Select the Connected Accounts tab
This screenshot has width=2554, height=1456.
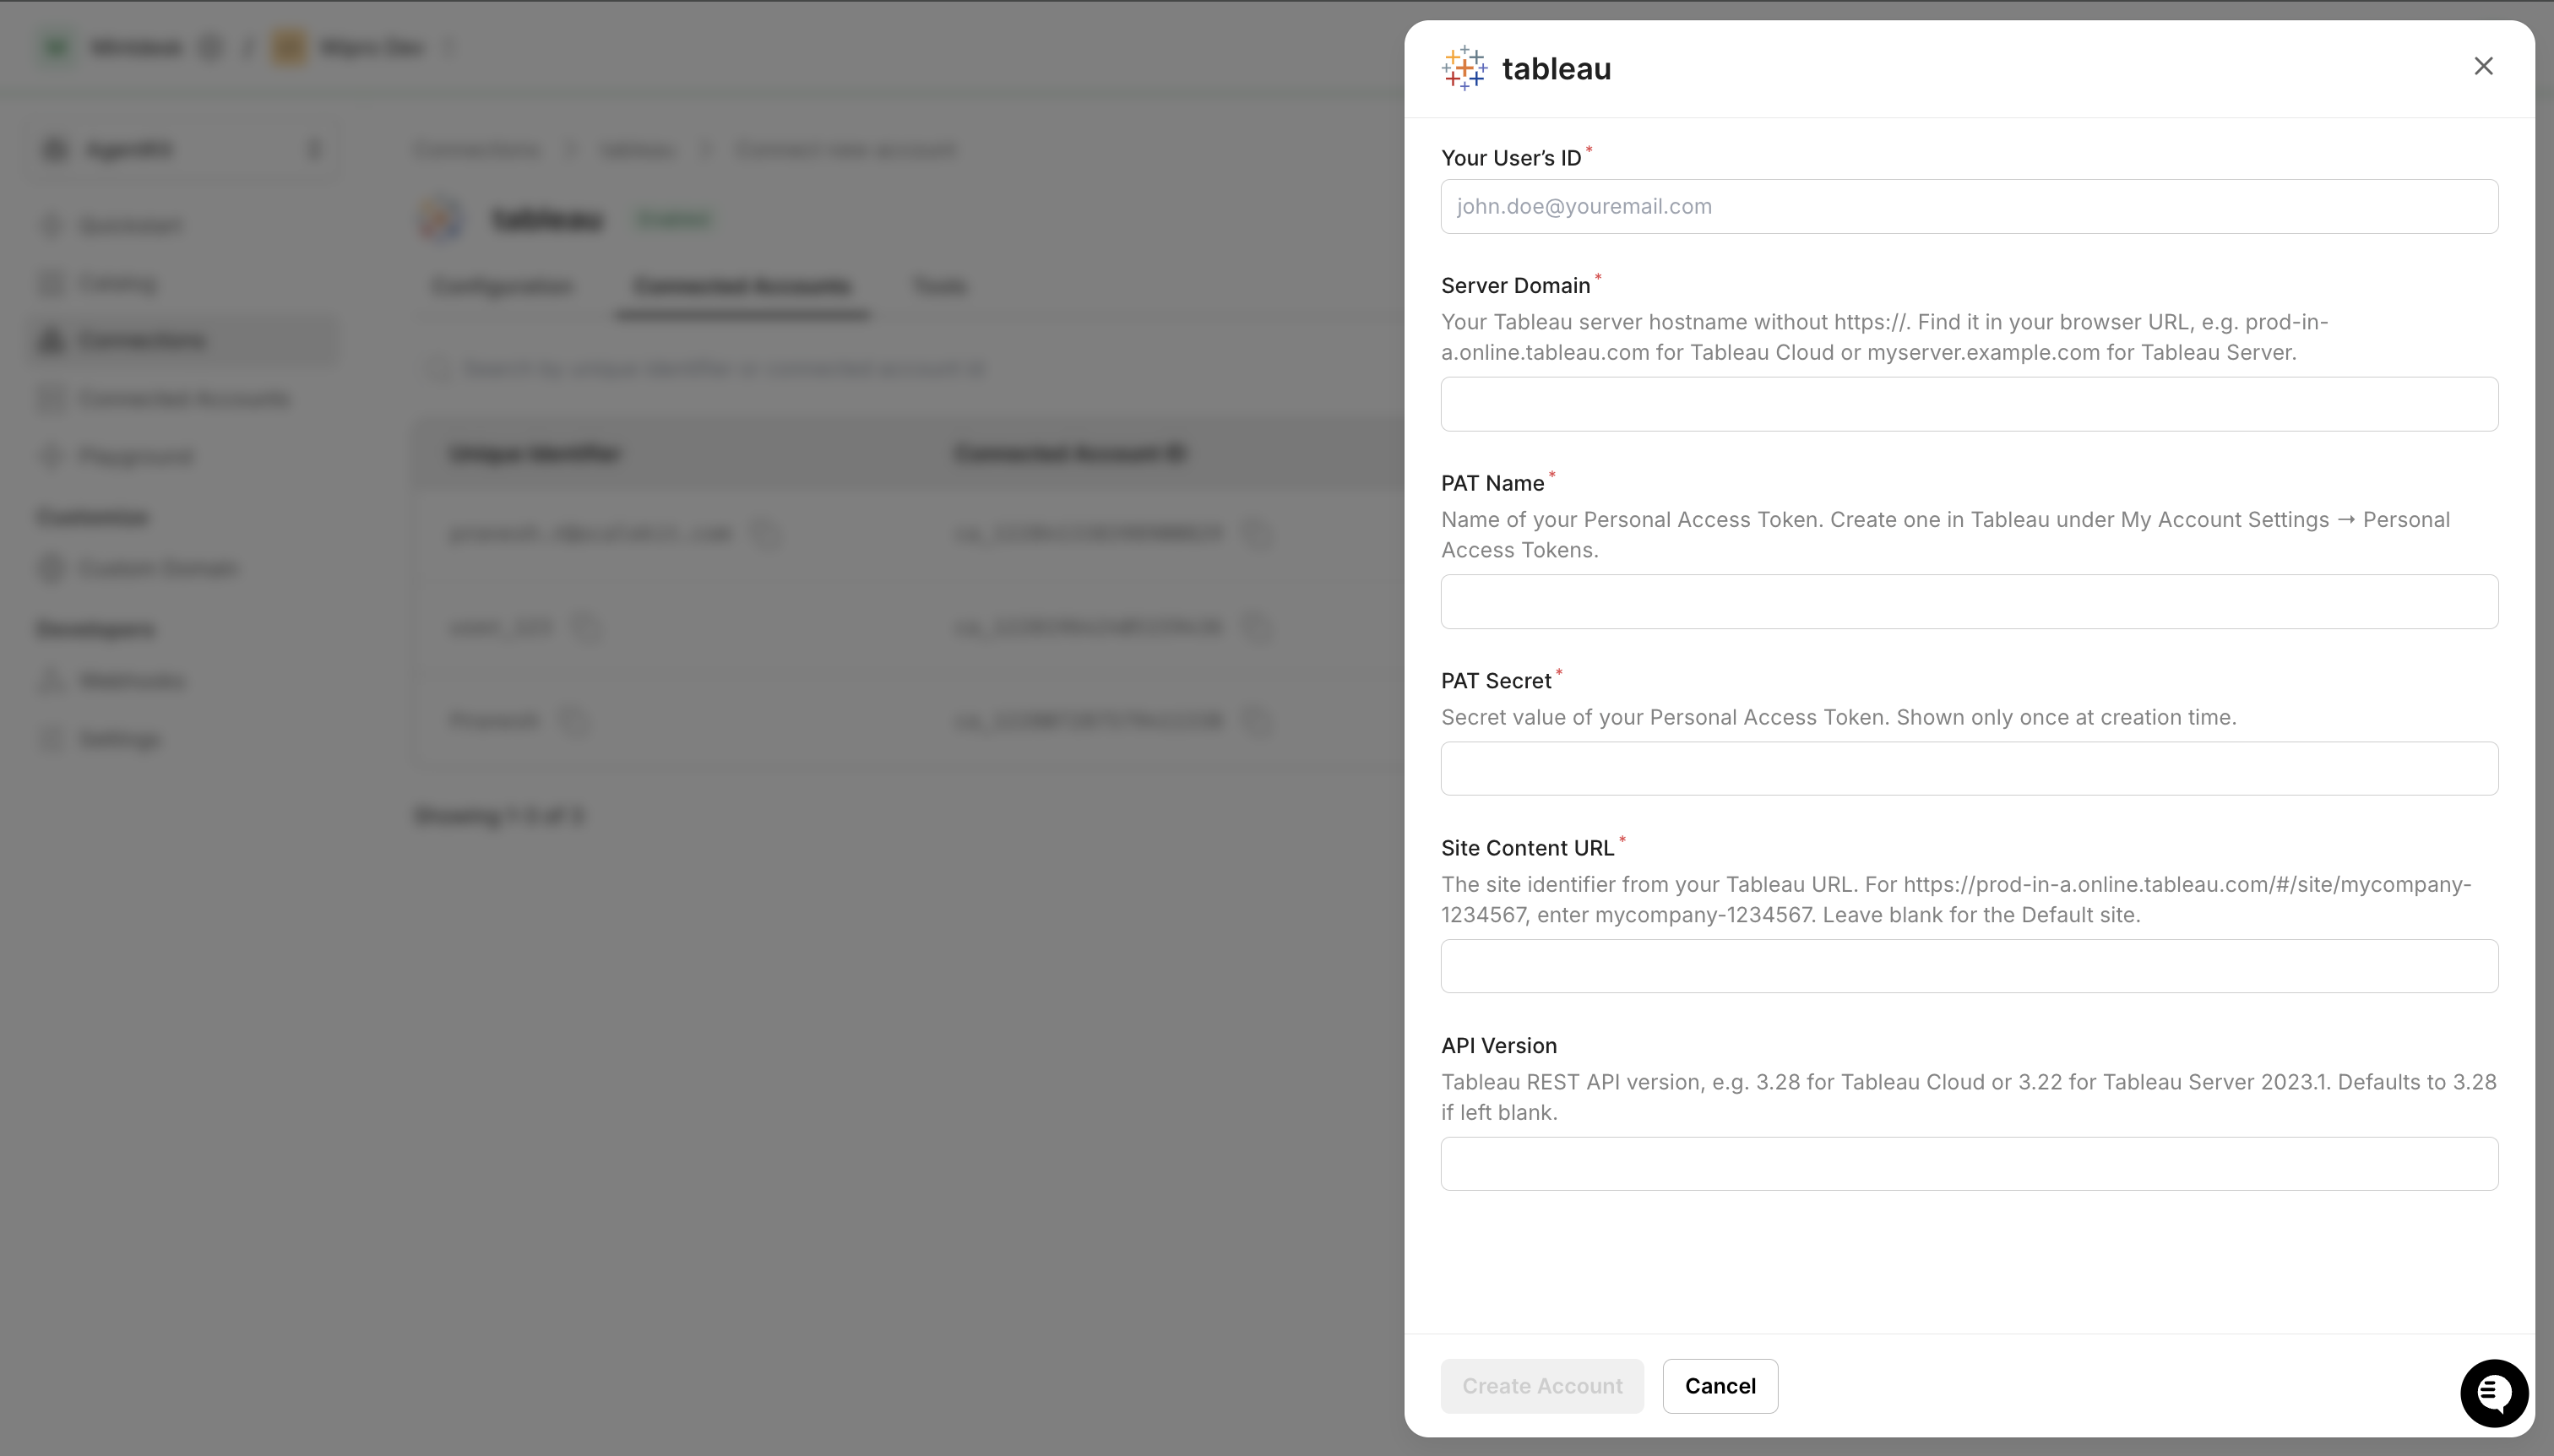coord(742,287)
